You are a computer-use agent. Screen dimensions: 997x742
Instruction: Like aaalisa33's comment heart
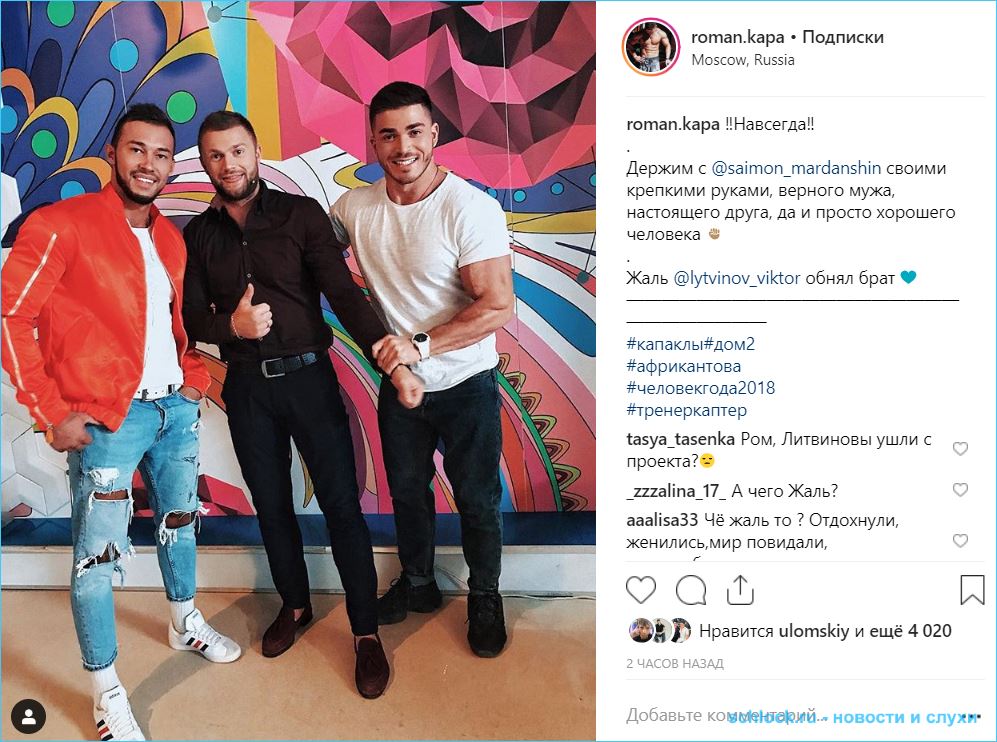[960, 540]
